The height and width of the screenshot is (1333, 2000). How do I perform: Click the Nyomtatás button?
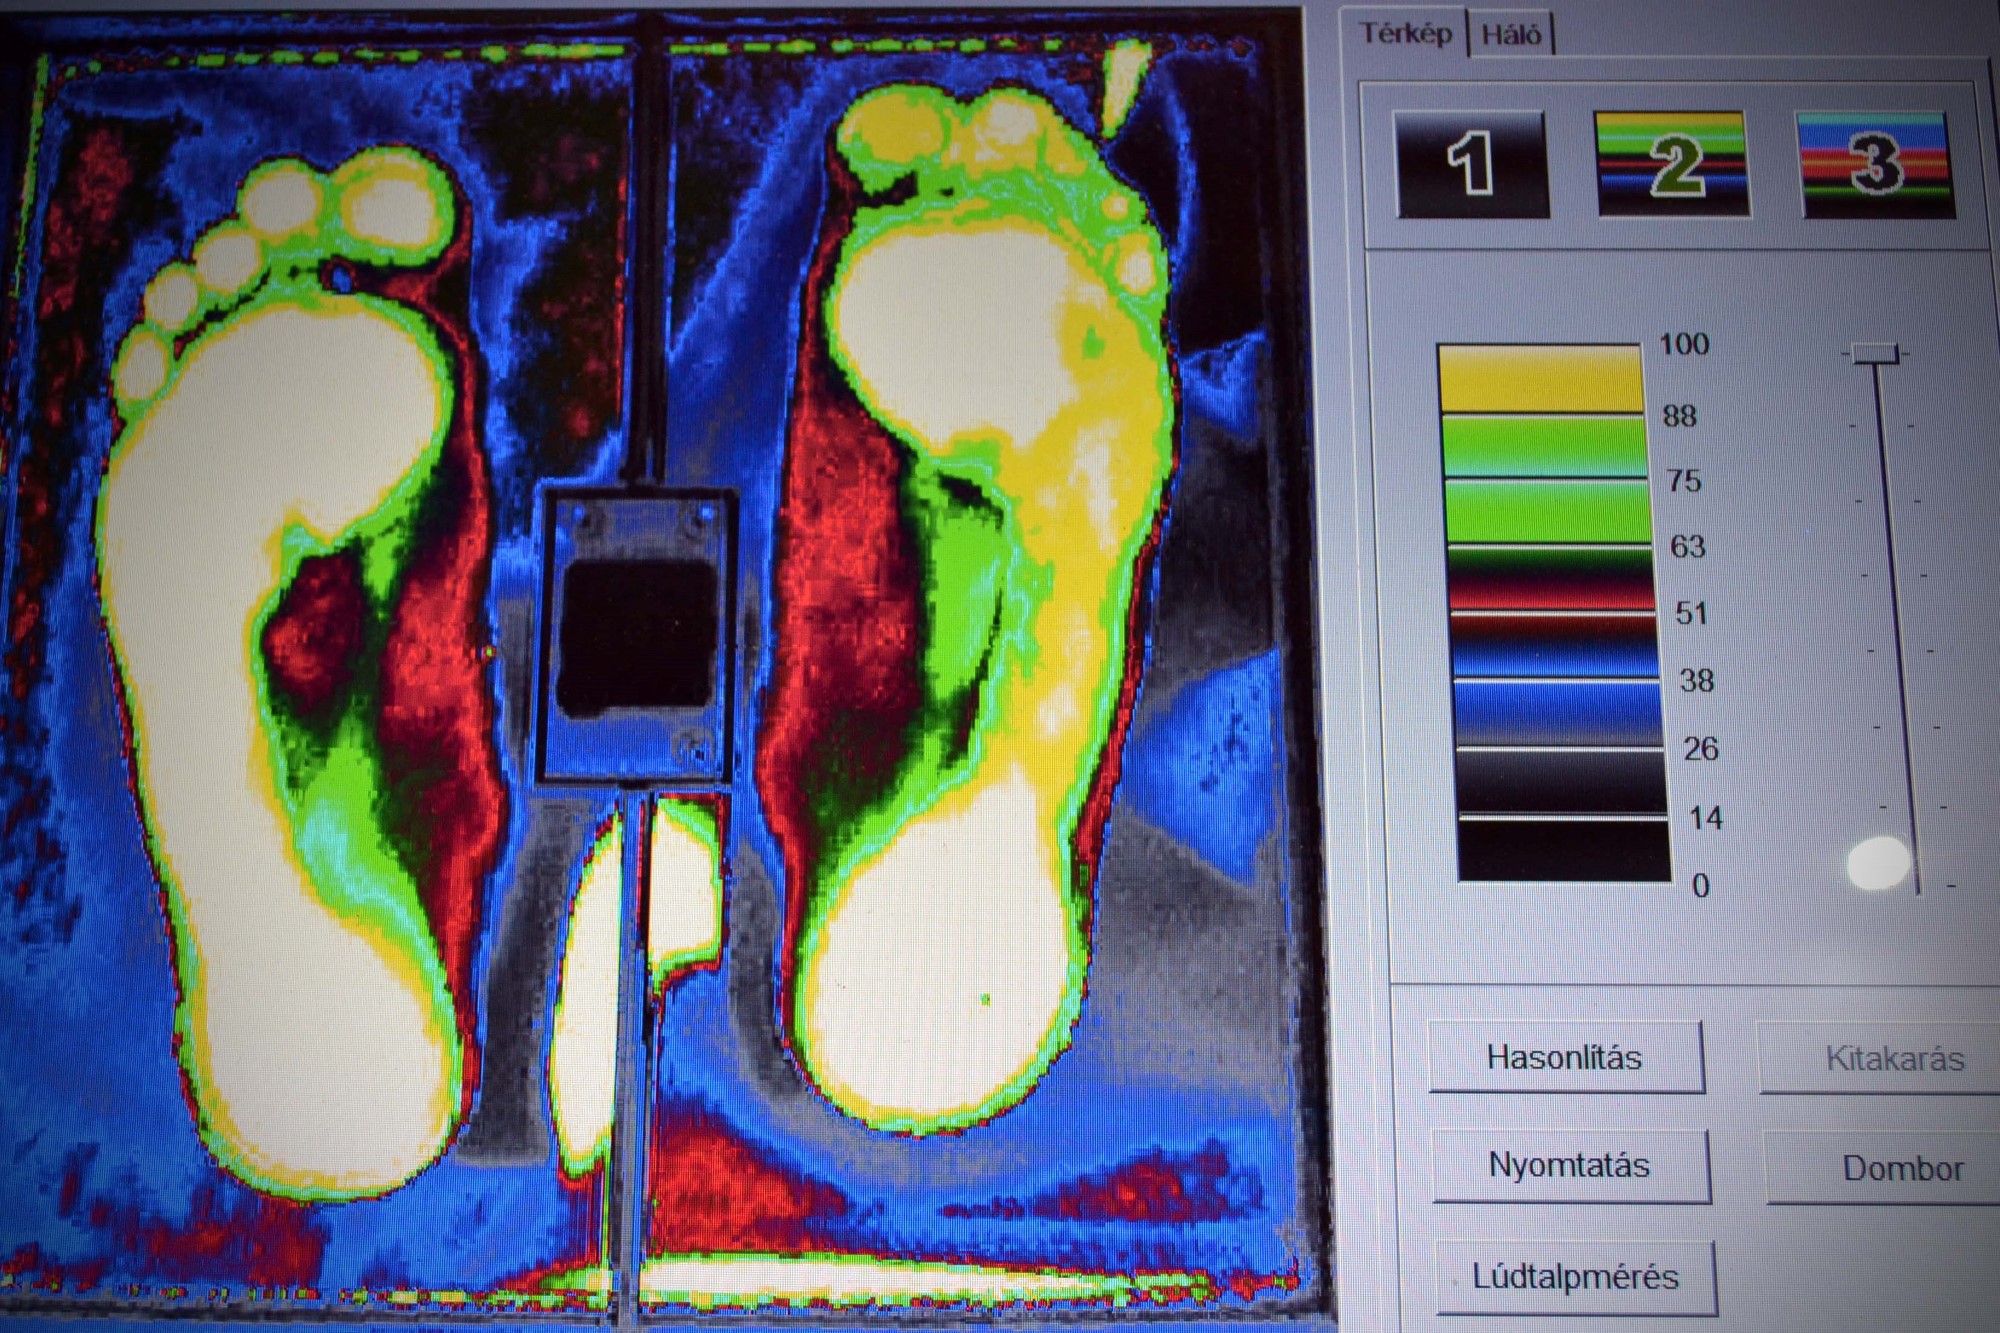tap(1570, 1166)
